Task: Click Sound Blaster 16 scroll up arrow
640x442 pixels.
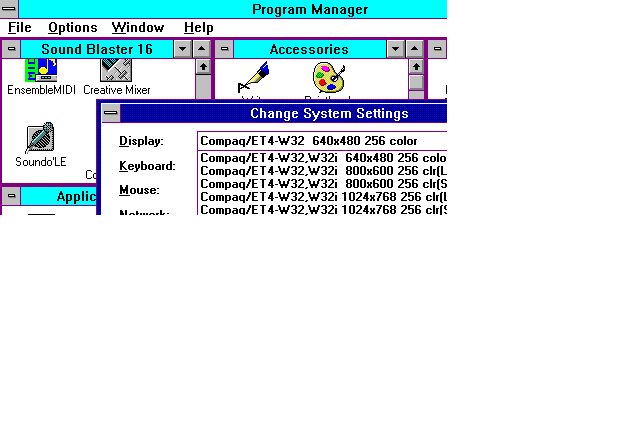Action: pyautogui.click(x=203, y=67)
